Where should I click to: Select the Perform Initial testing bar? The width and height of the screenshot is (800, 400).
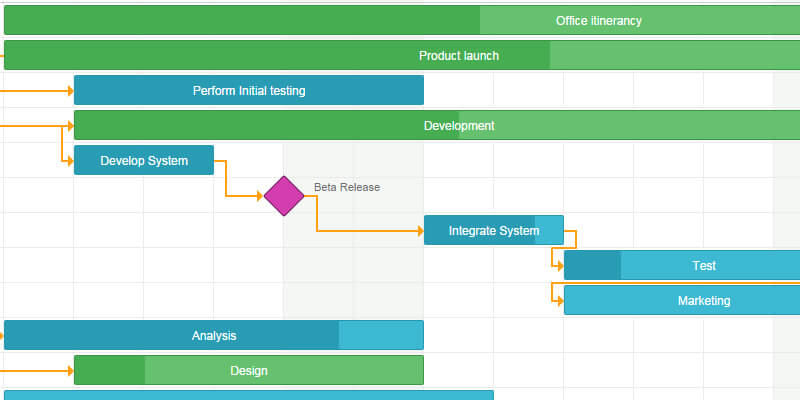coord(249,91)
